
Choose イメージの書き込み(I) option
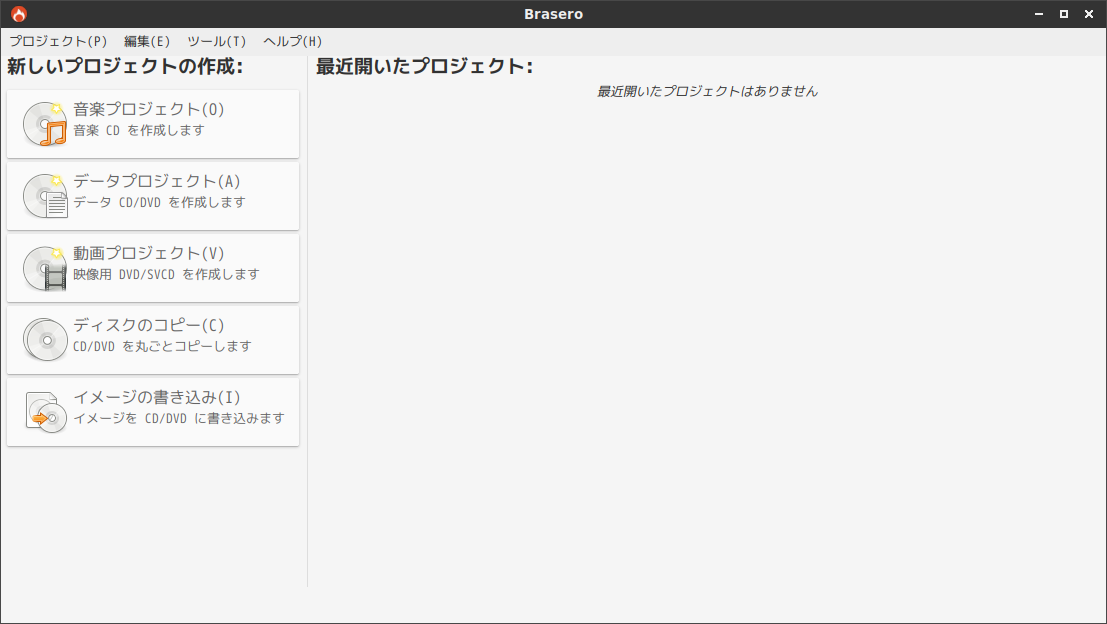point(153,412)
